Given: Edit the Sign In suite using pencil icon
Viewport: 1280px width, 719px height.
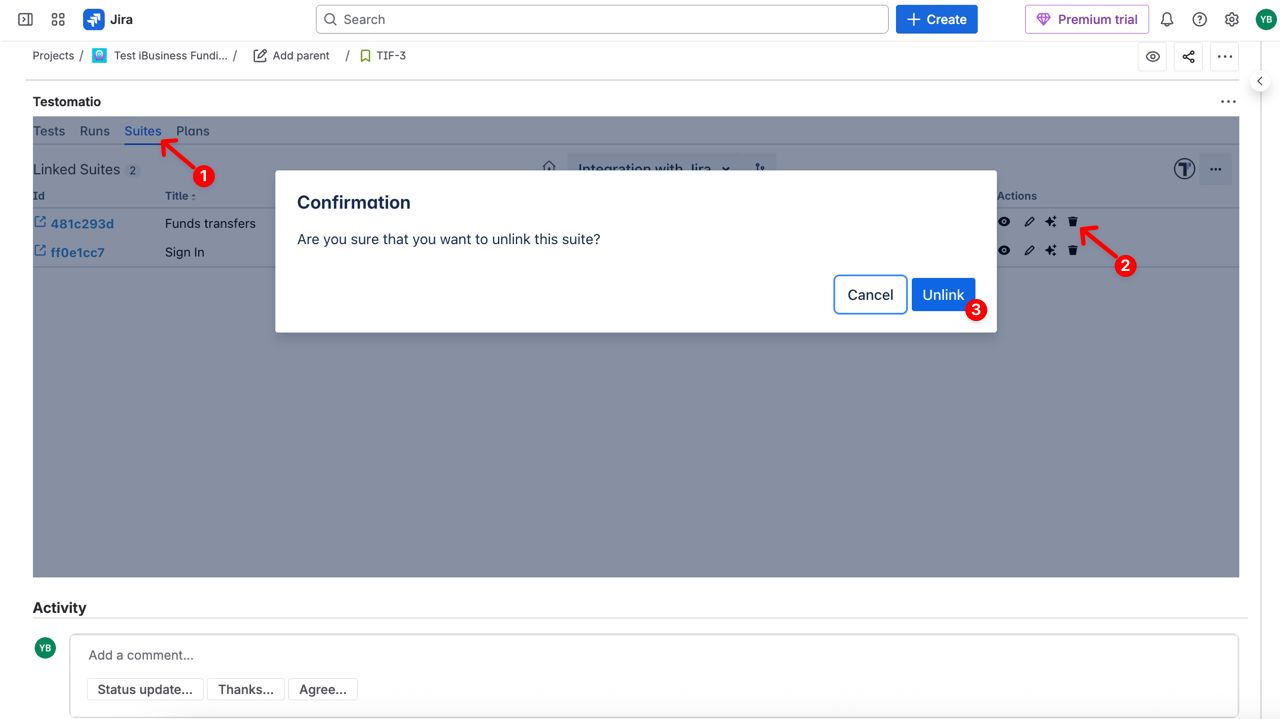Looking at the screenshot, I should coord(1029,251).
